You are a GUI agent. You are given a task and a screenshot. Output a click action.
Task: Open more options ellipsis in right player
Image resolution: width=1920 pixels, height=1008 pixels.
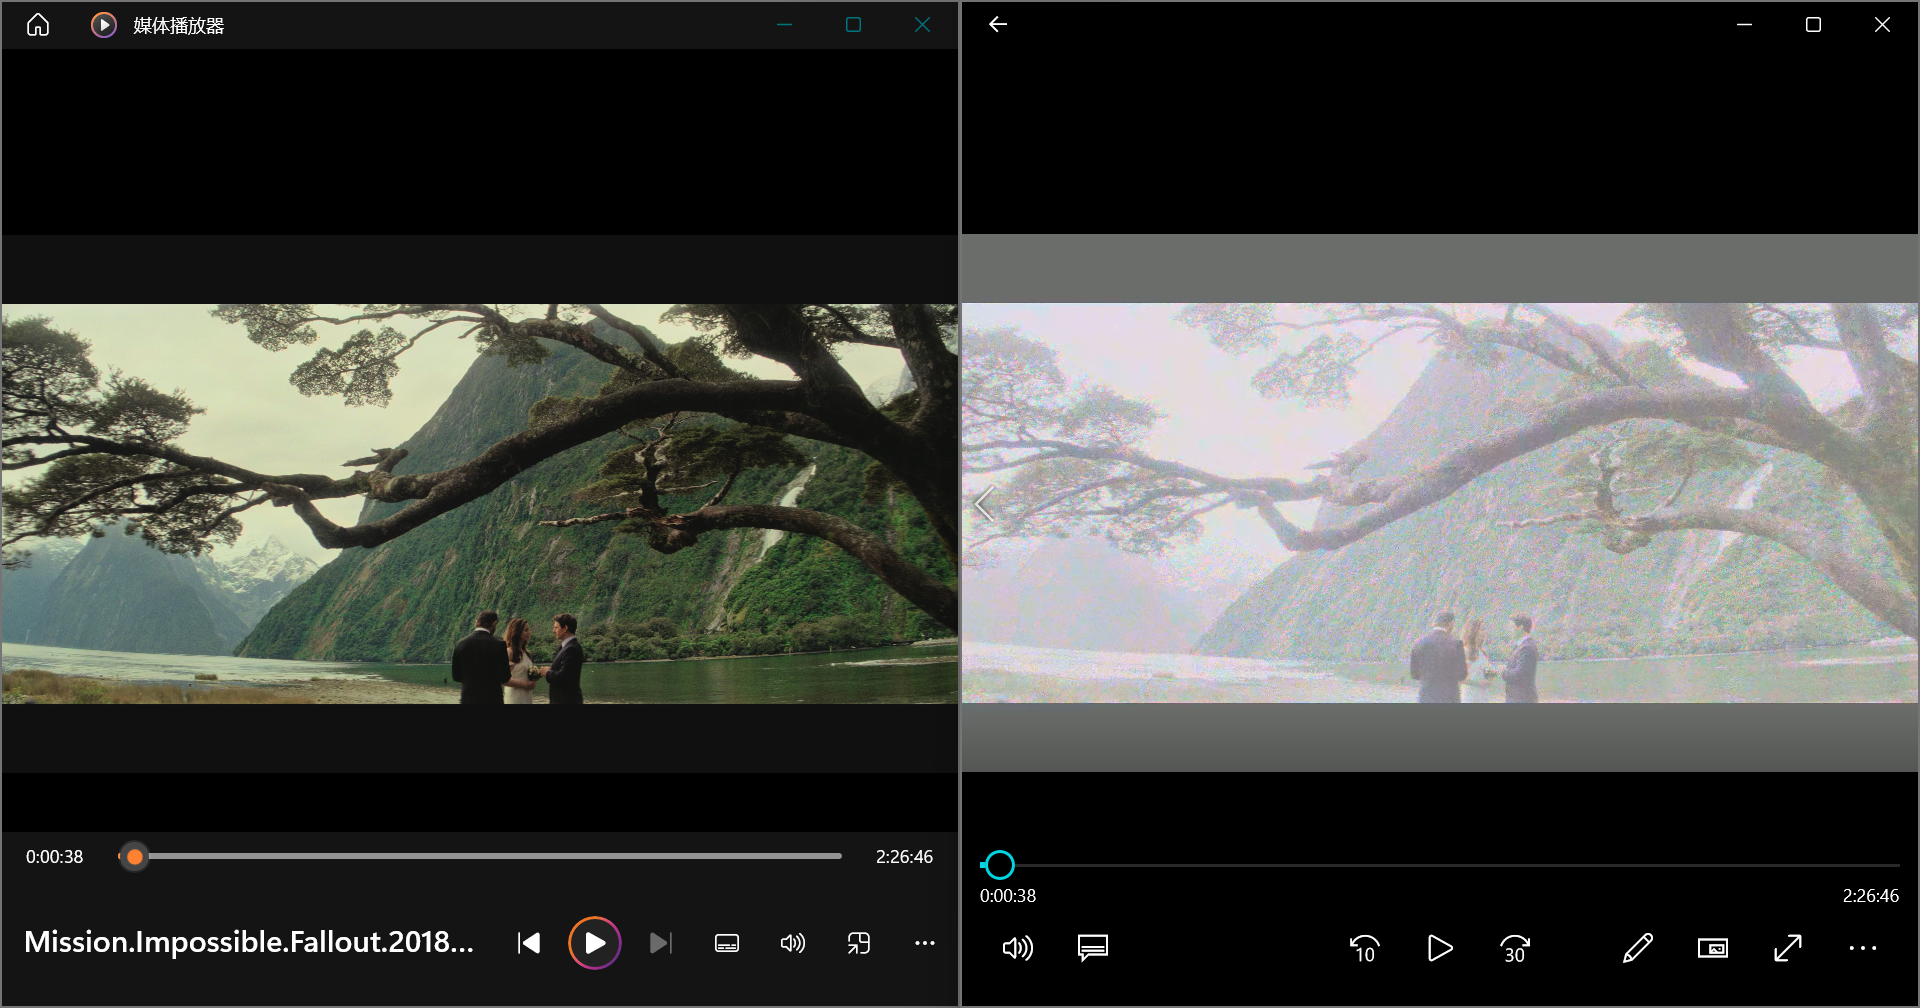pos(1863,948)
